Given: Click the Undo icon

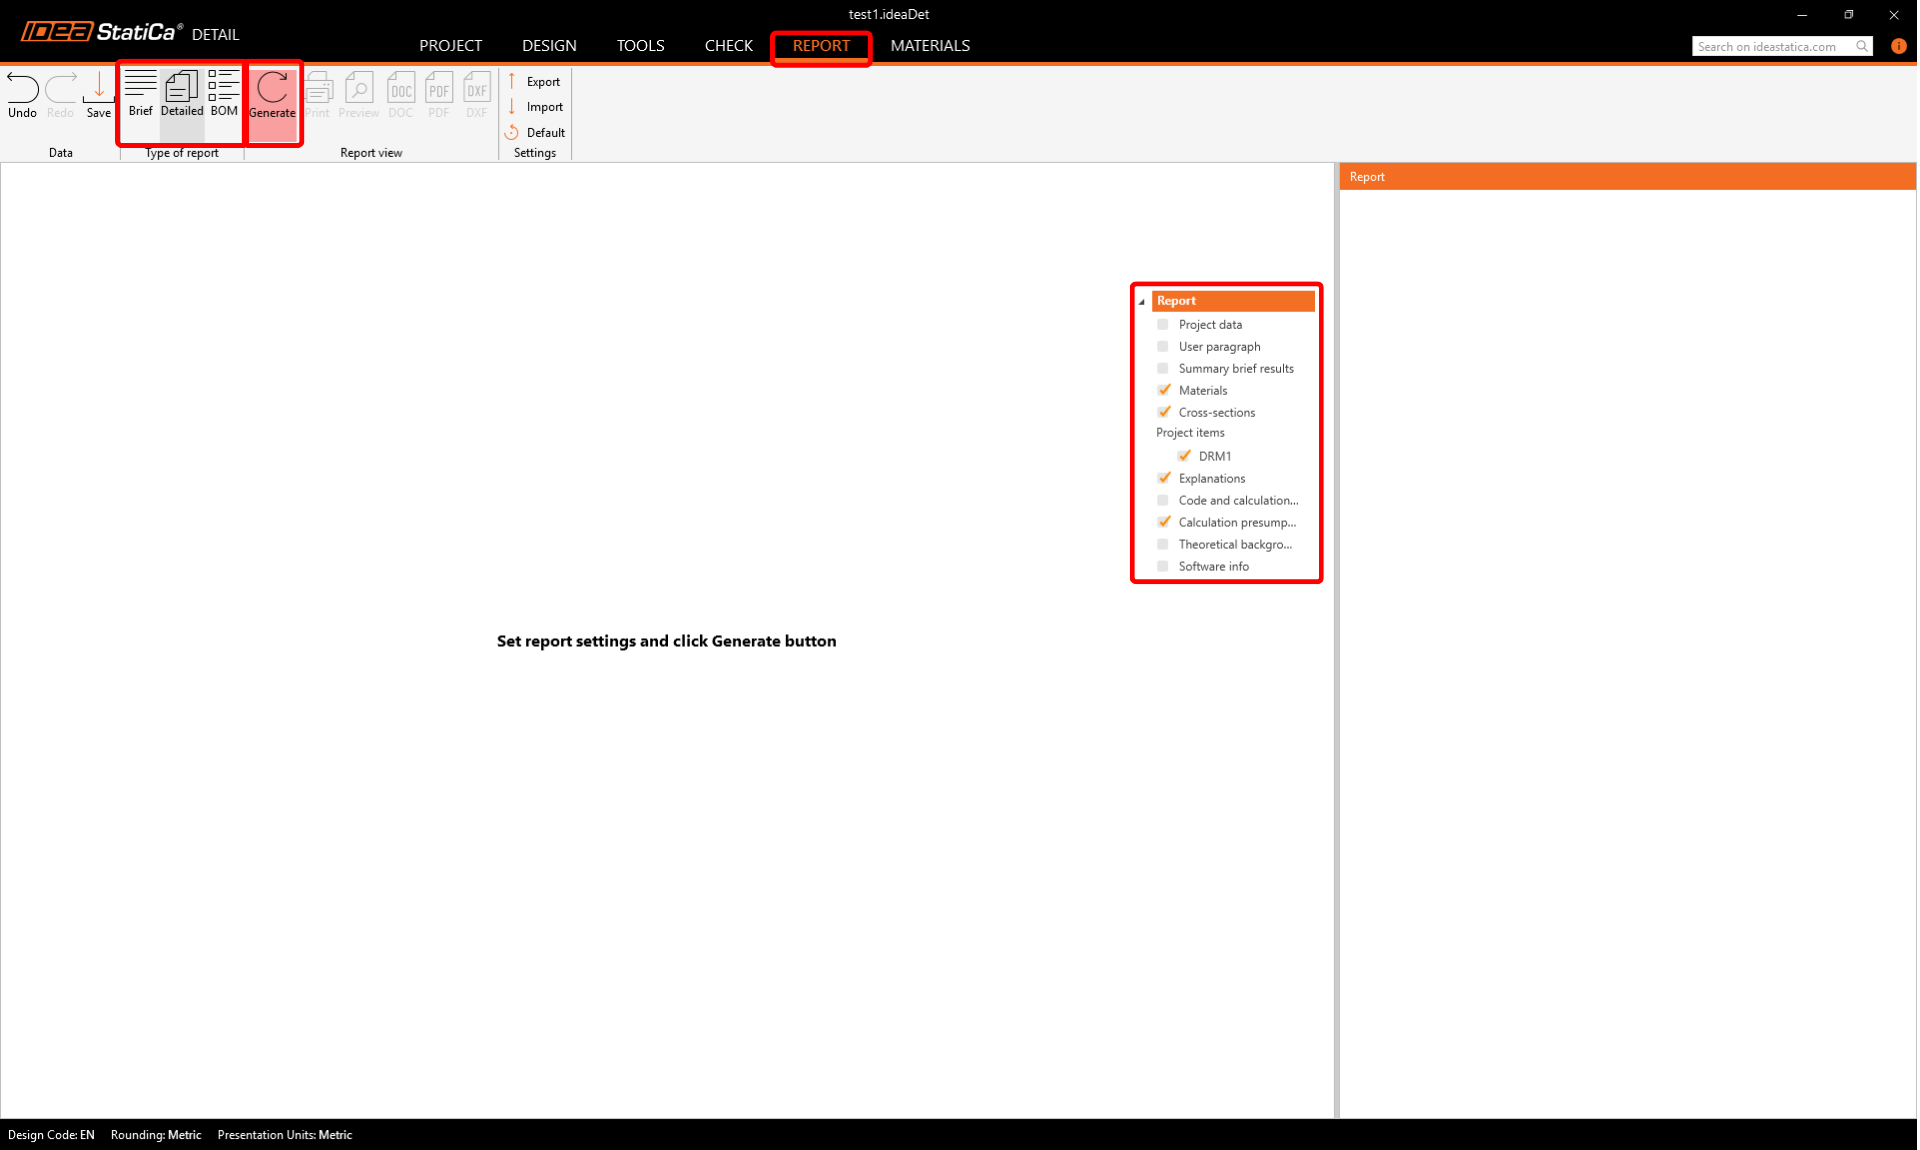Looking at the screenshot, I should pyautogui.click(x=22, y=94).
